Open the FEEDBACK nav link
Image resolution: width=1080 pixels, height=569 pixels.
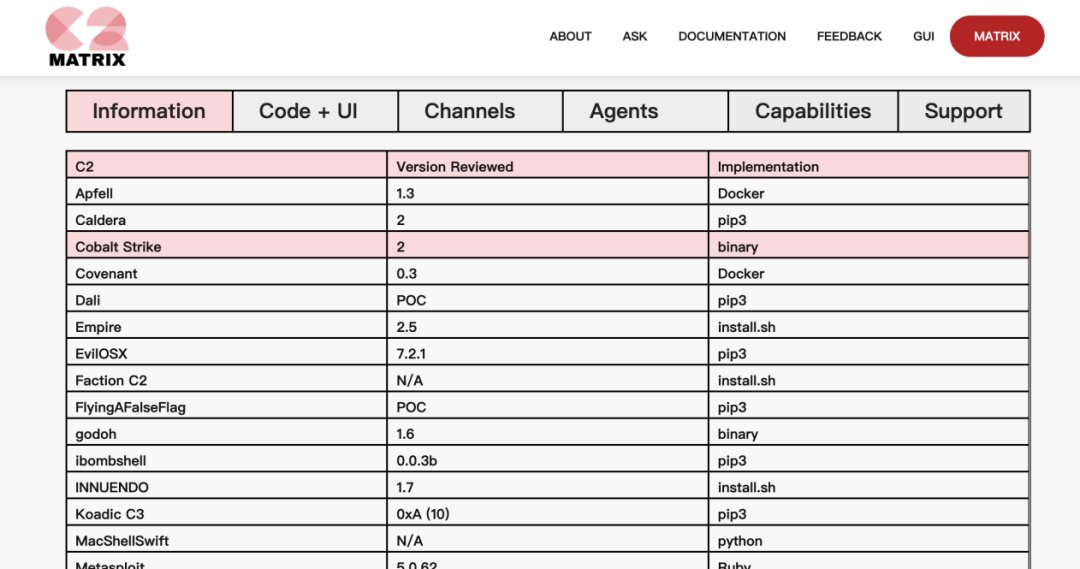pos(849,37)
